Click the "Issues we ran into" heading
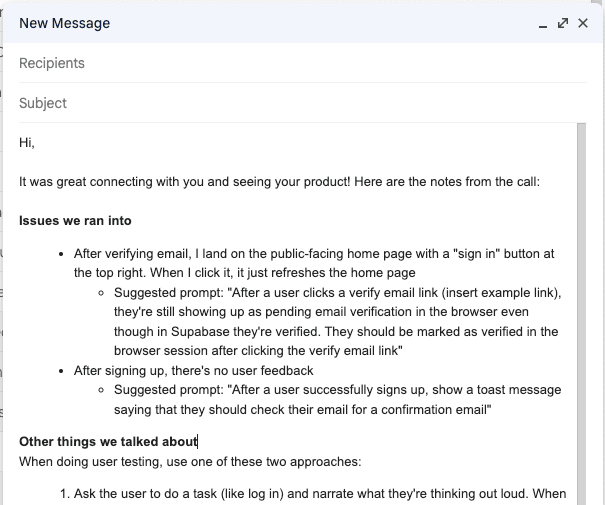 coord(75,220)
